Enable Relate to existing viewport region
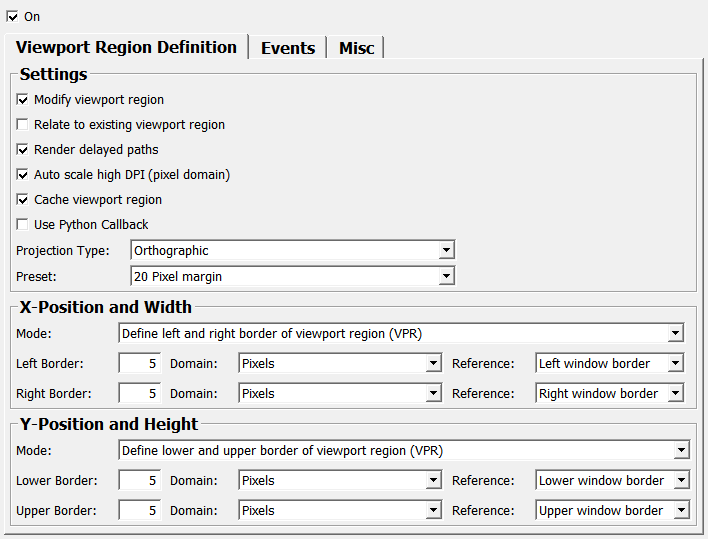Screen dimensions: 708x539 (23, 125)
